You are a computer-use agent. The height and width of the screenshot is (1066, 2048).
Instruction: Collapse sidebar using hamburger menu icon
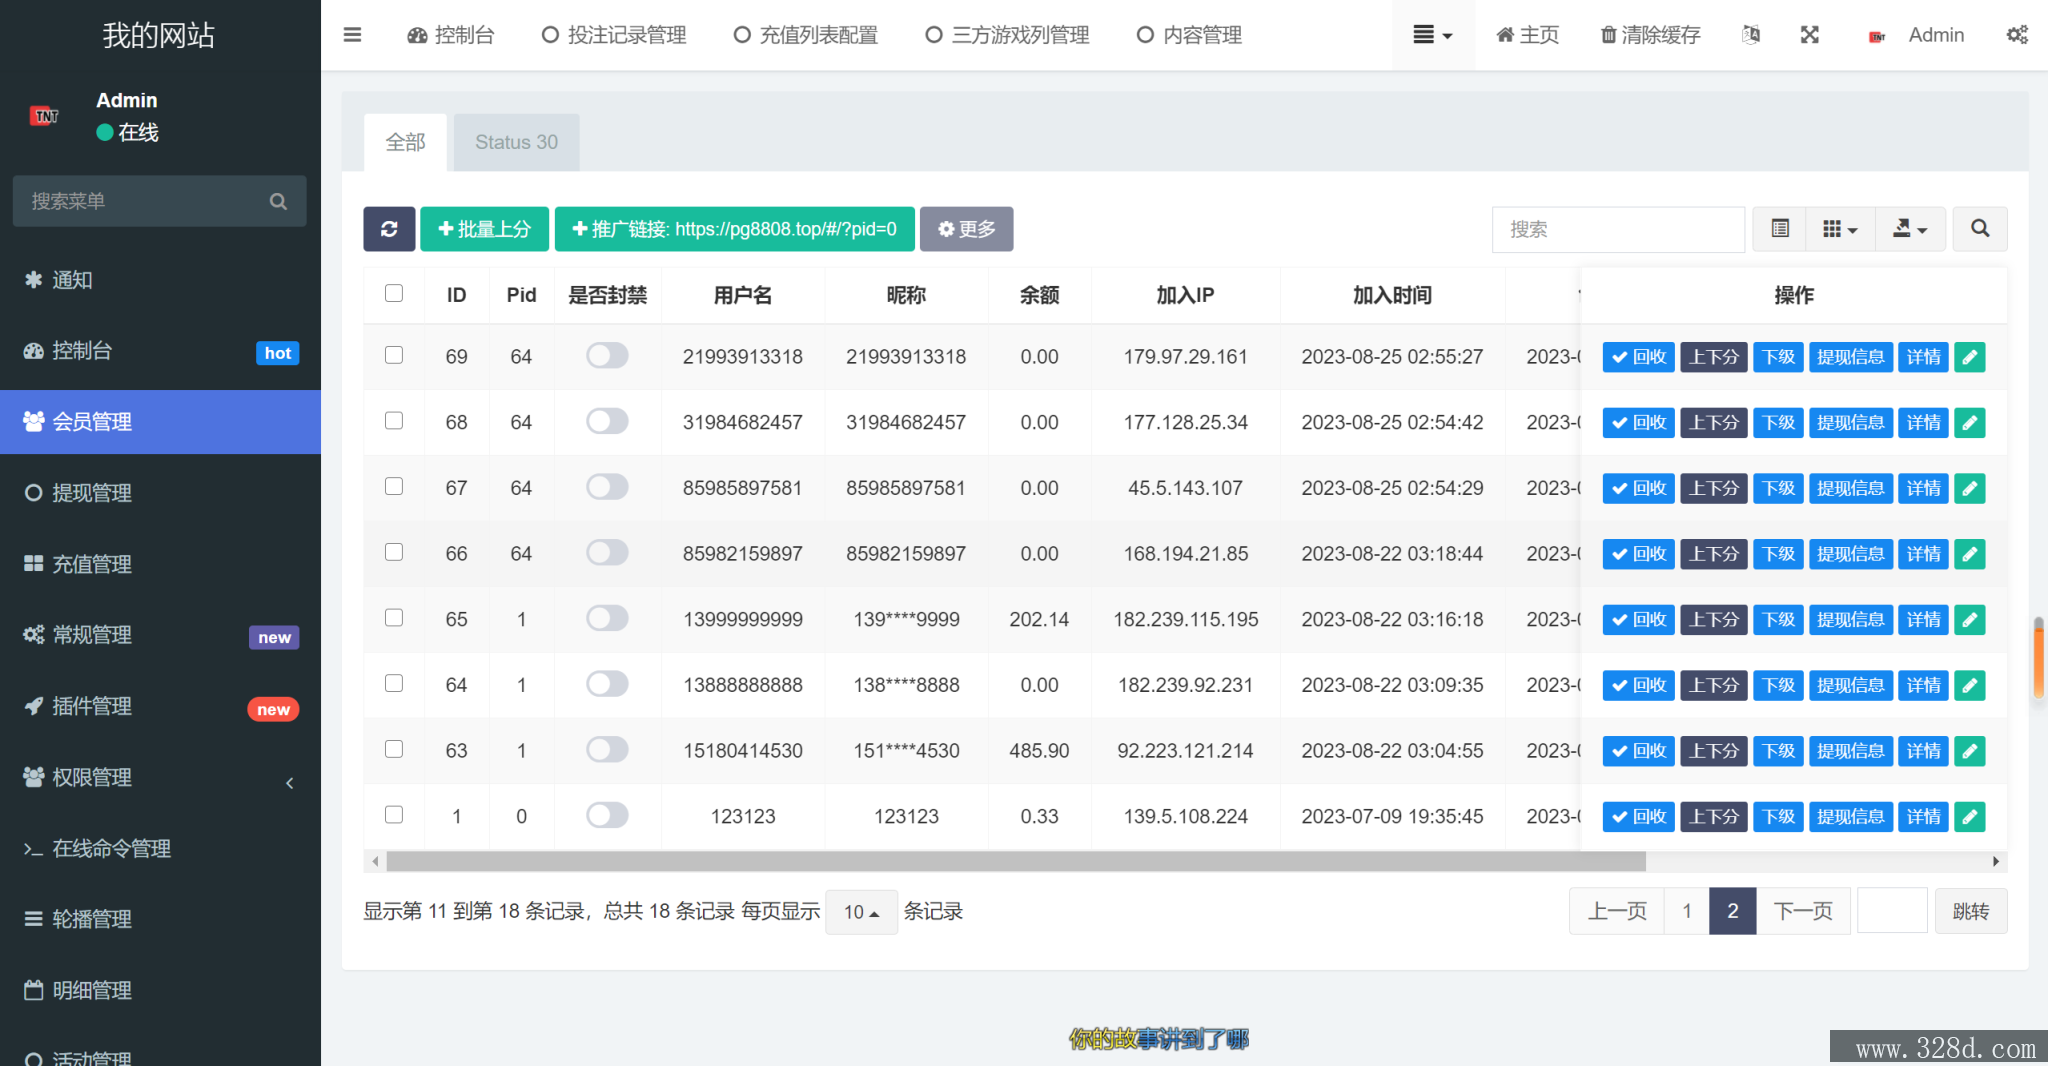352,35
